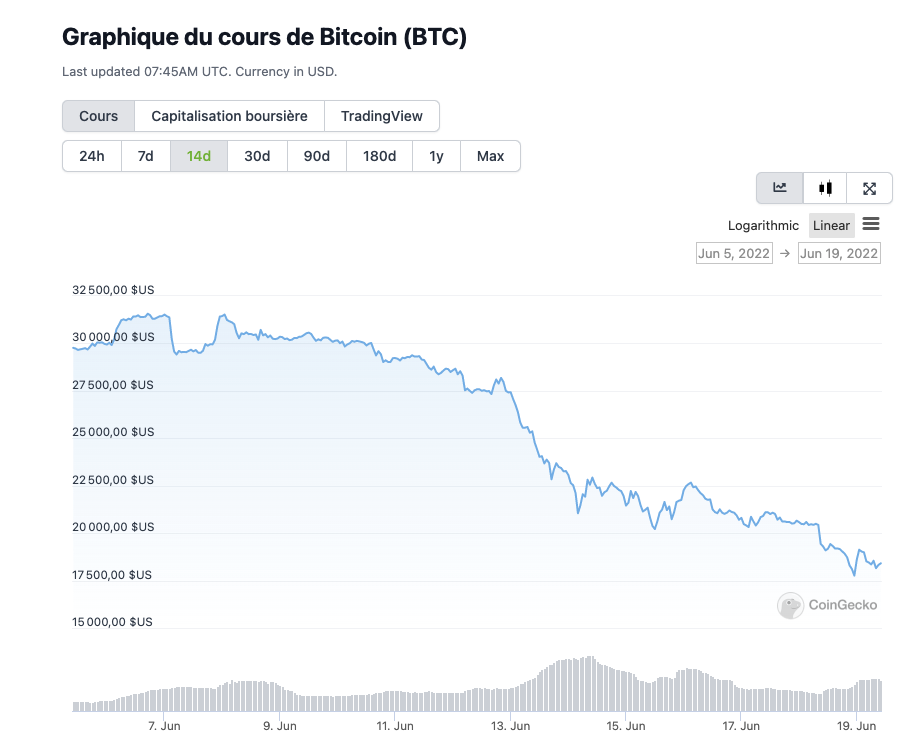Open the TradingView tab

pos(381,116)
